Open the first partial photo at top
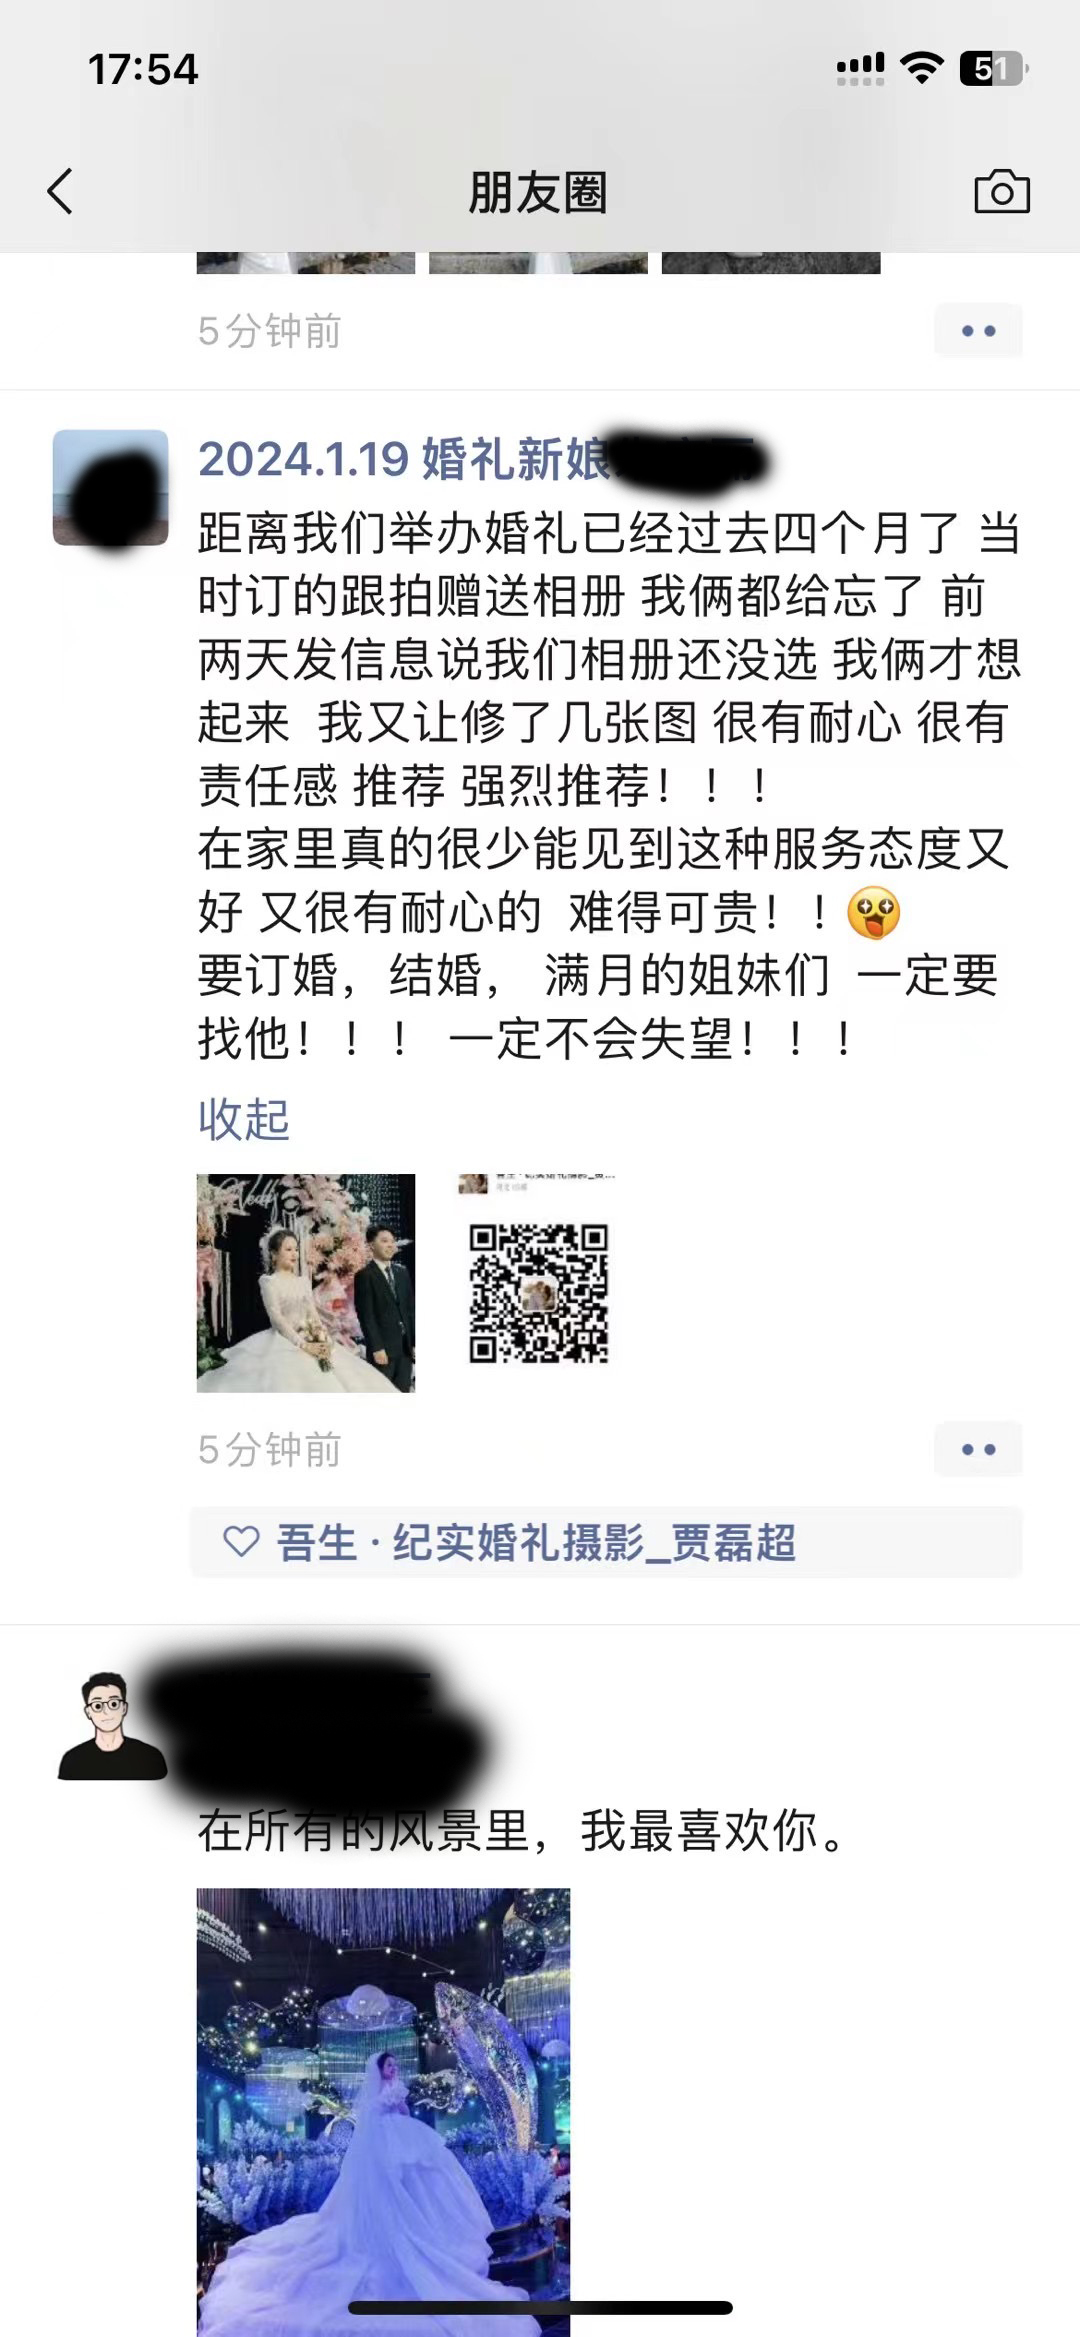The height and width of the screenshot is (2337, 1080). coord(306,263)
